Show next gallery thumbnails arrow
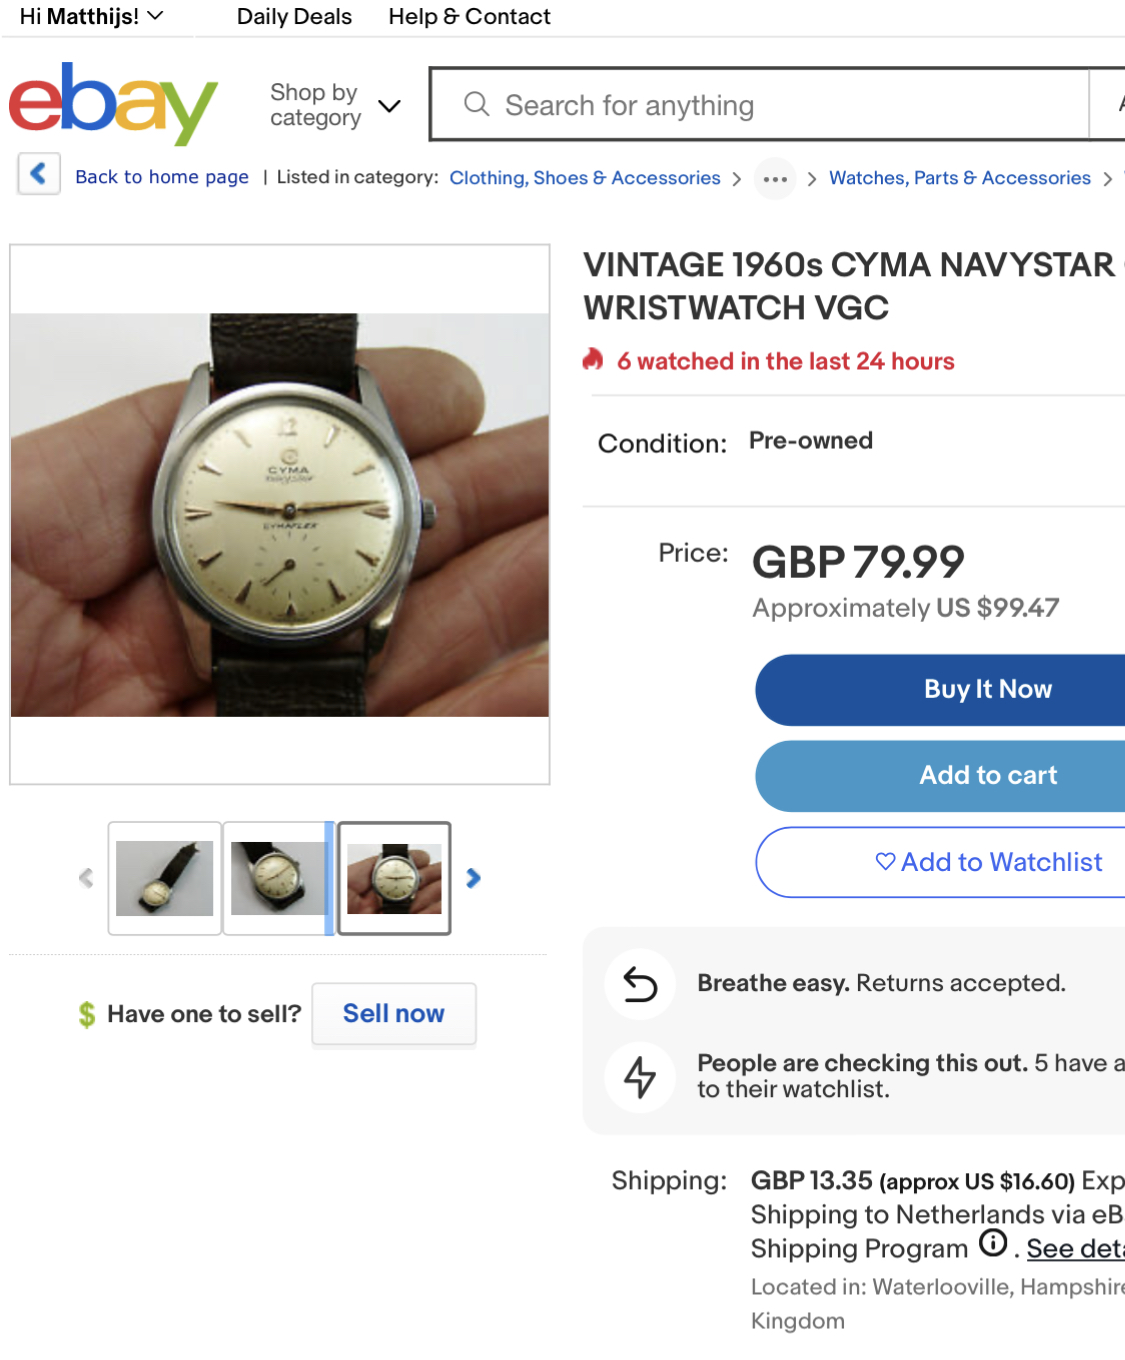This screenshot has height=1360, width=1125. pos(473,878)
